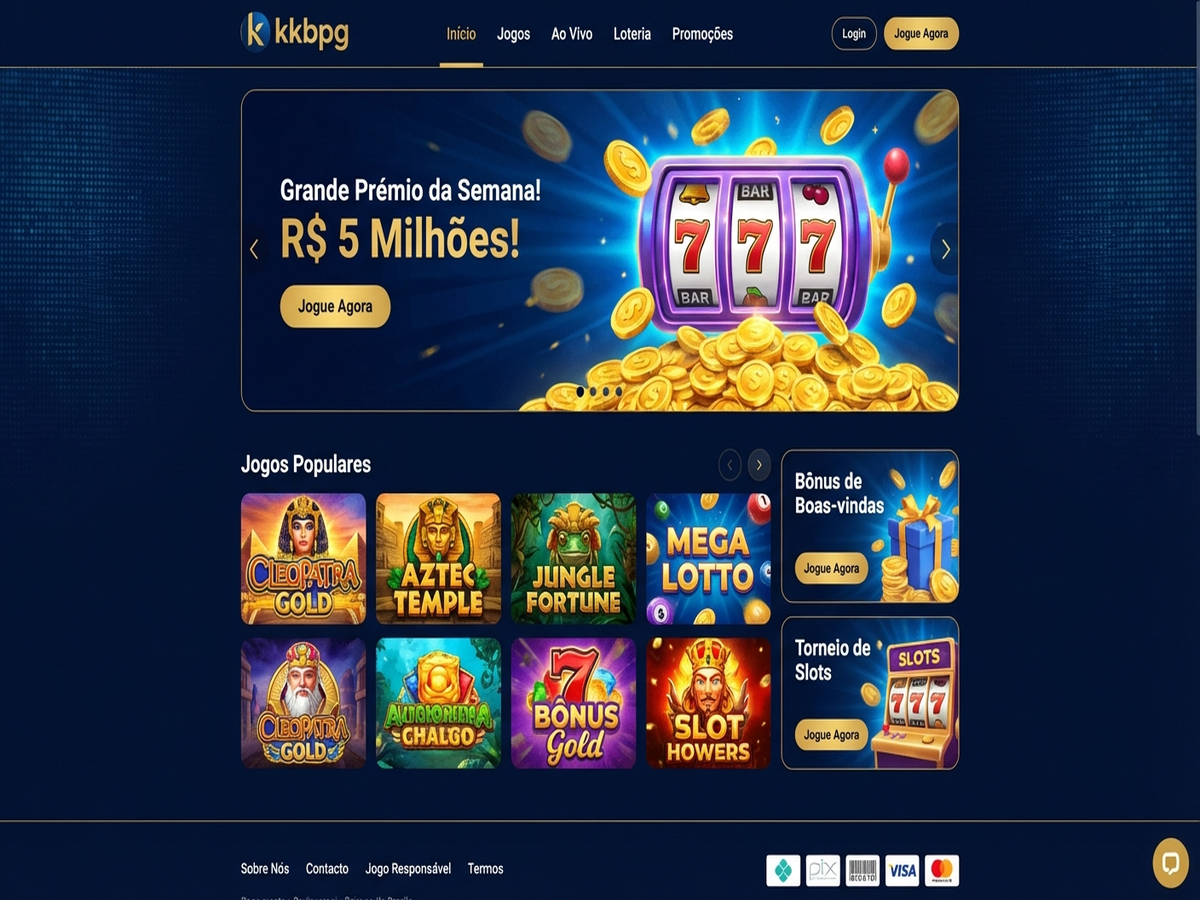Click the Login button
Image resolution: width=1200 pixels, height=900 pixels.
pos(854,34)
